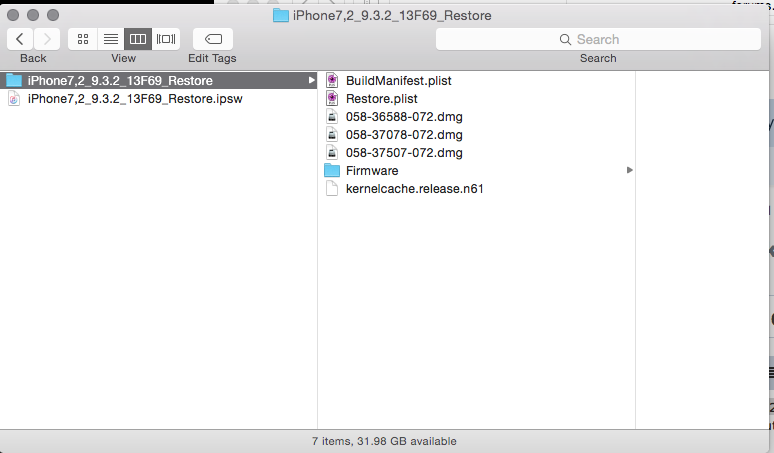Select the Firmware folder name
The height and width of the screenshot is (453, 774).
pyautogui.click(x=372, y=171)
